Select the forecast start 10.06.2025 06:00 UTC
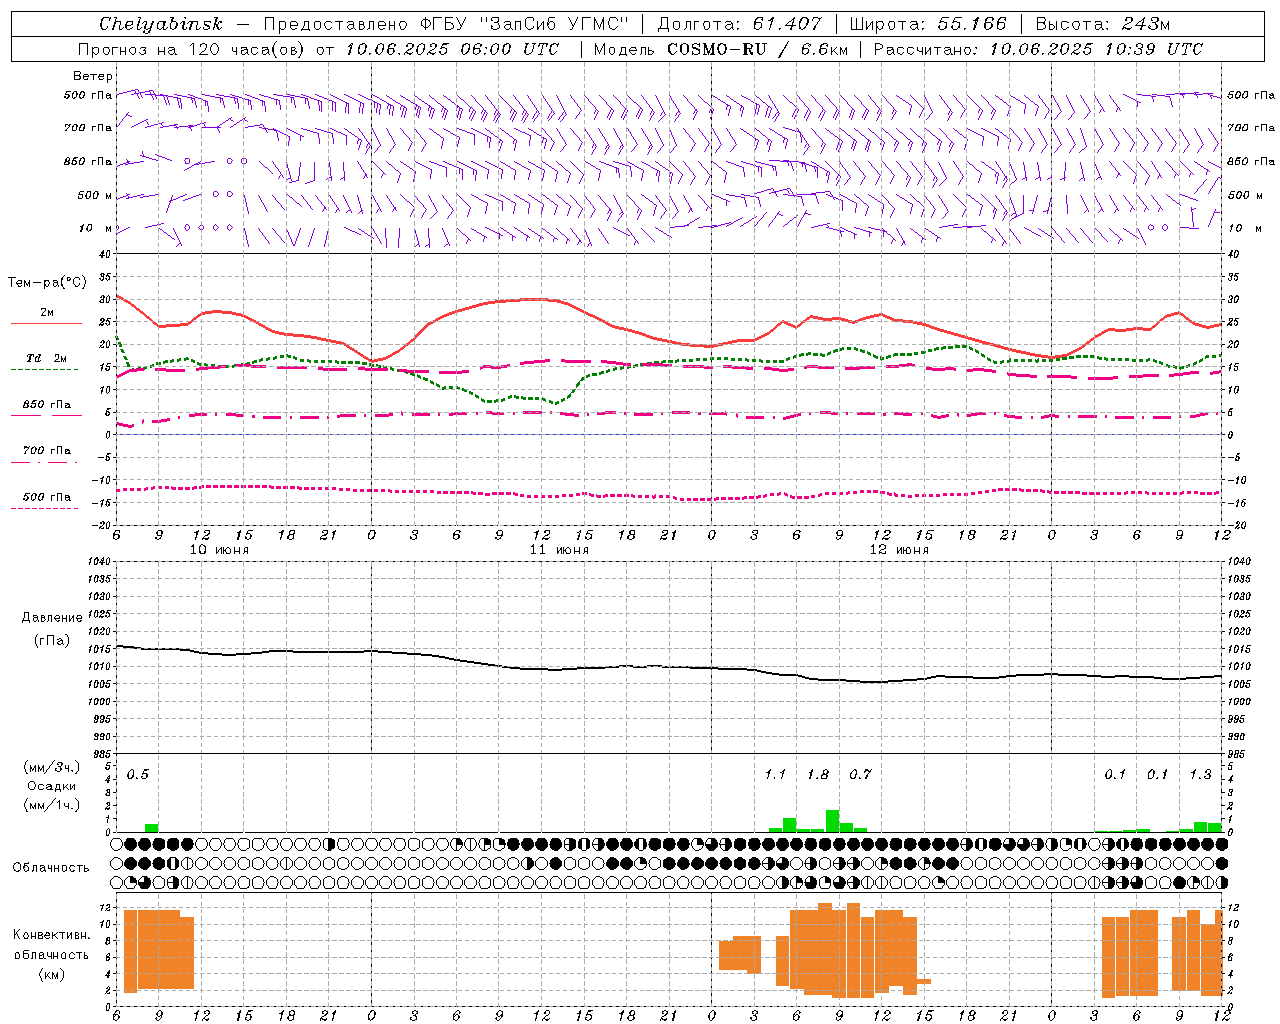Viewport: 1280px width, 1024px height. [452, 49]
